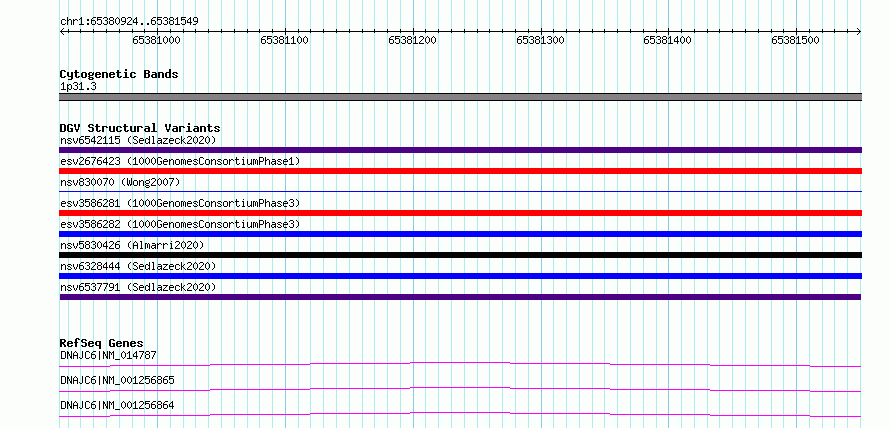
Task: Click the 65381000 ruler tick label
Action: 156,41
